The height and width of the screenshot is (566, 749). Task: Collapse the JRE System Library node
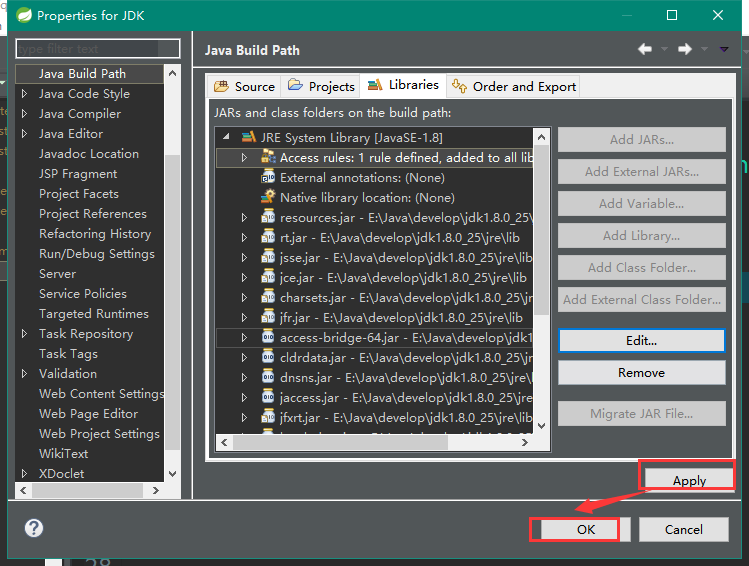tap(226, 138)
